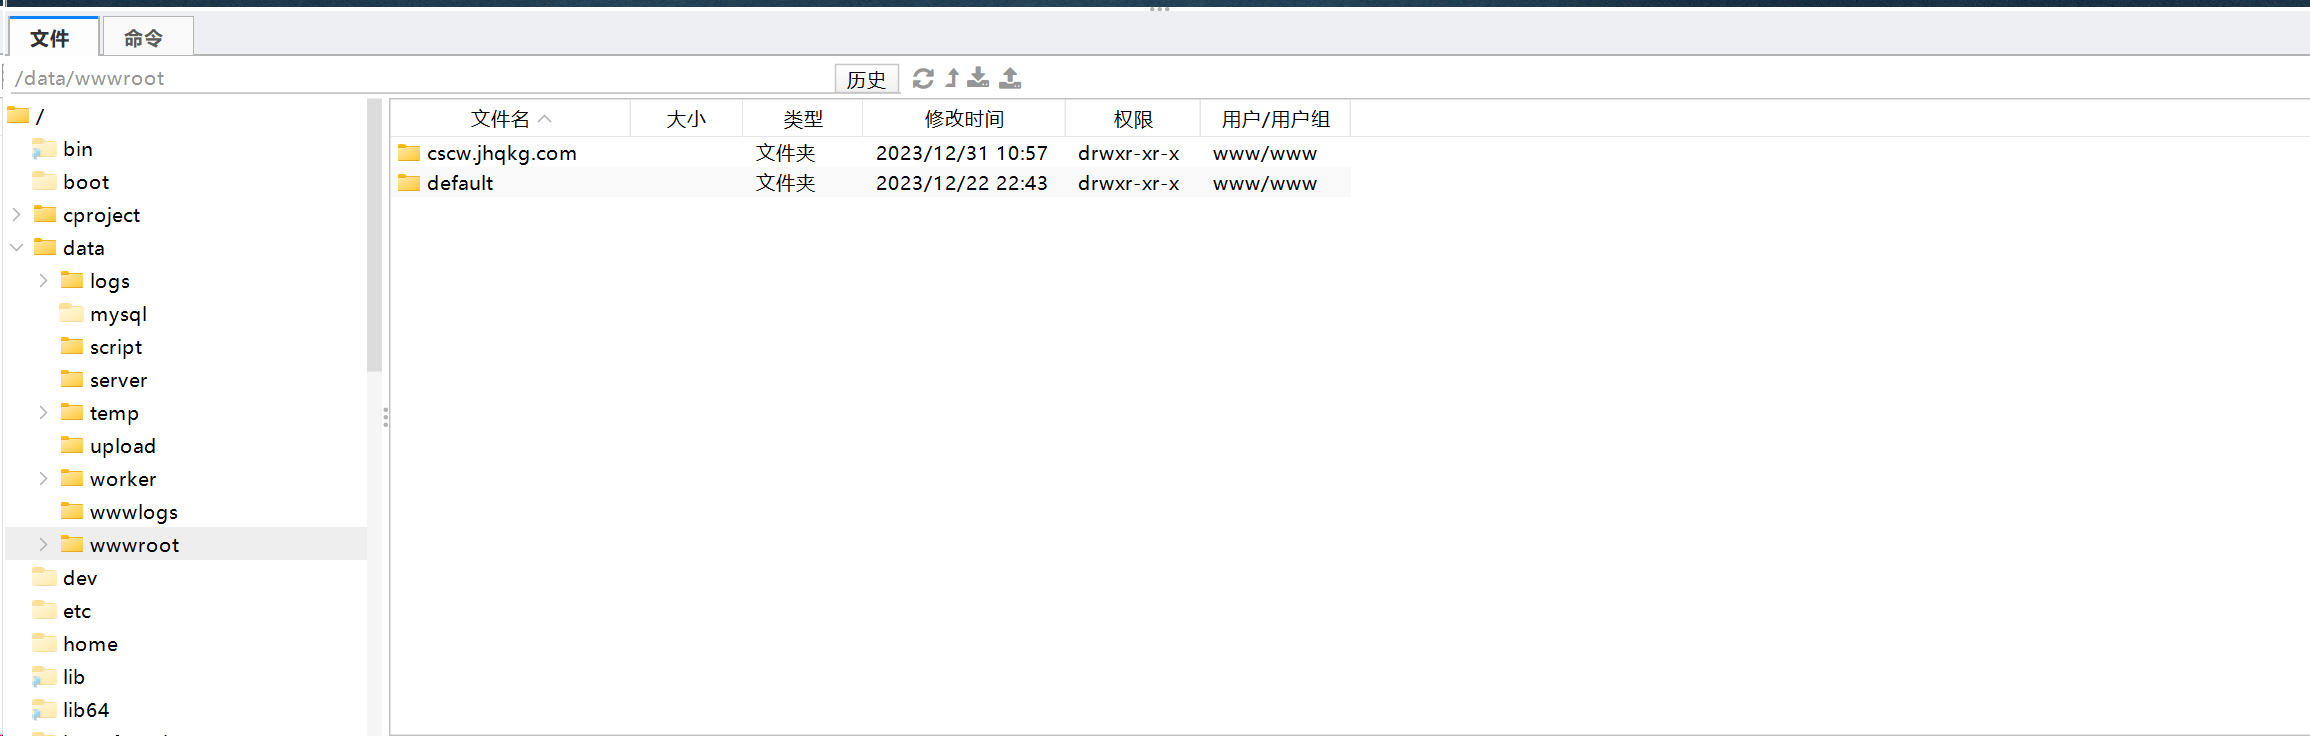
Task: Click the /data/wwwroot path field
Action: [x=420, y=78]
